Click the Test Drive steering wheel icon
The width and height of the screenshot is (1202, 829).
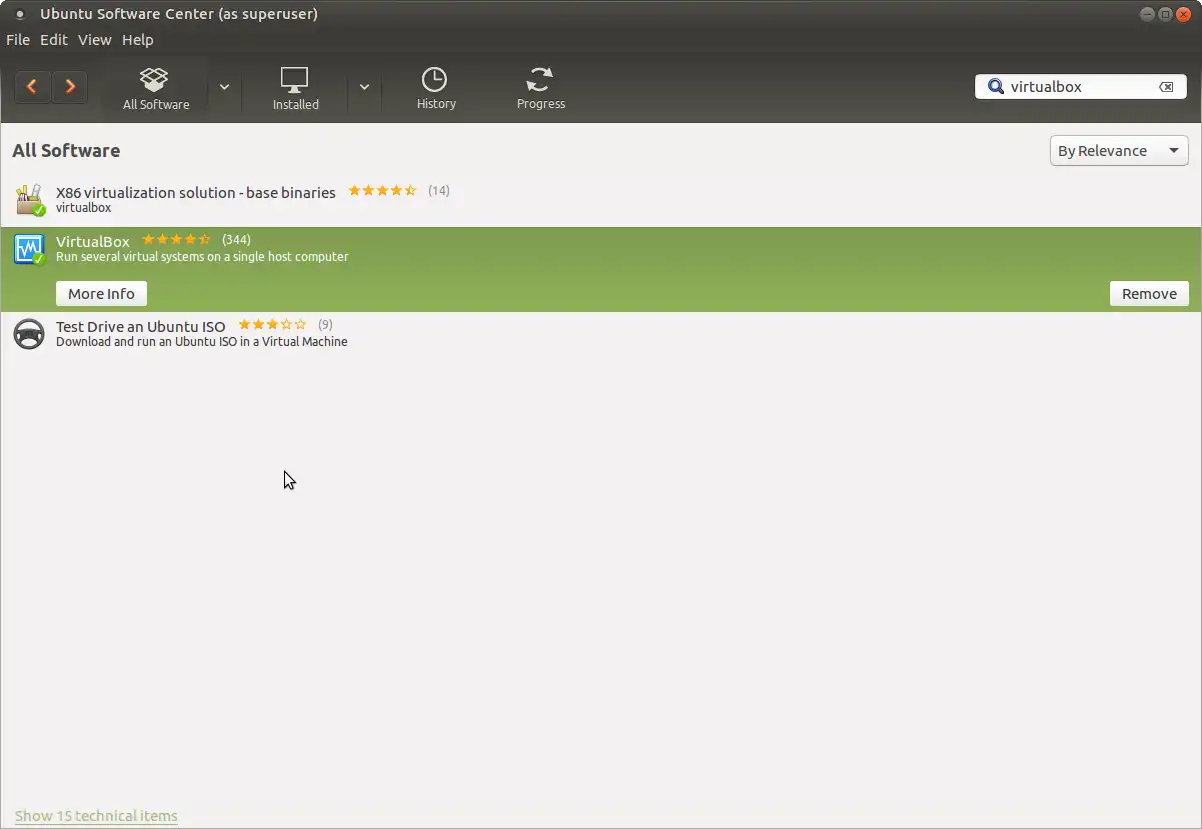pos(29,334)
